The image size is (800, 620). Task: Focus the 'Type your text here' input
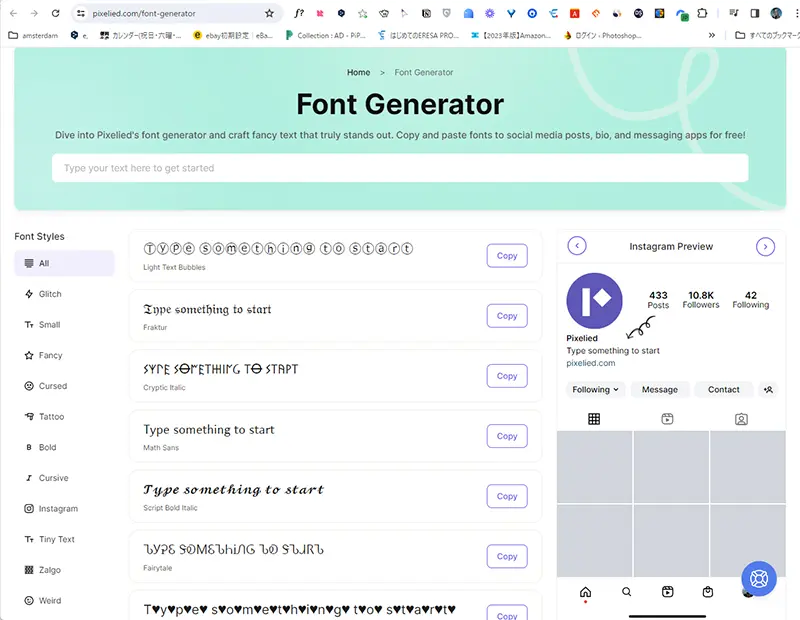(400, 168)
